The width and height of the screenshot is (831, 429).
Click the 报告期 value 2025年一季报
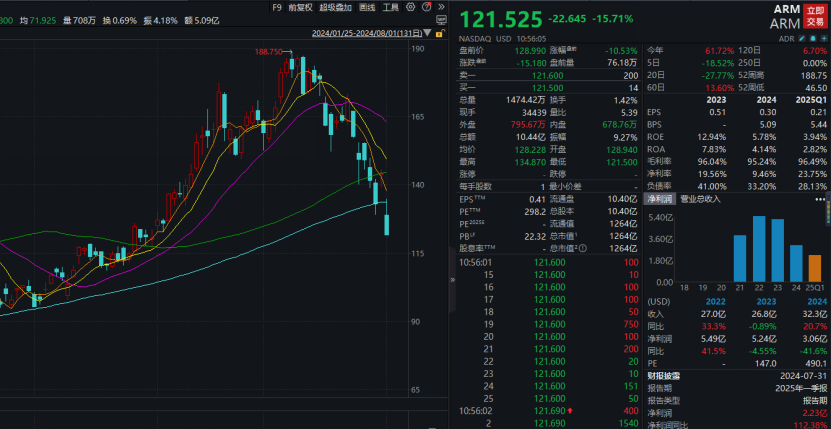[801, 388]
